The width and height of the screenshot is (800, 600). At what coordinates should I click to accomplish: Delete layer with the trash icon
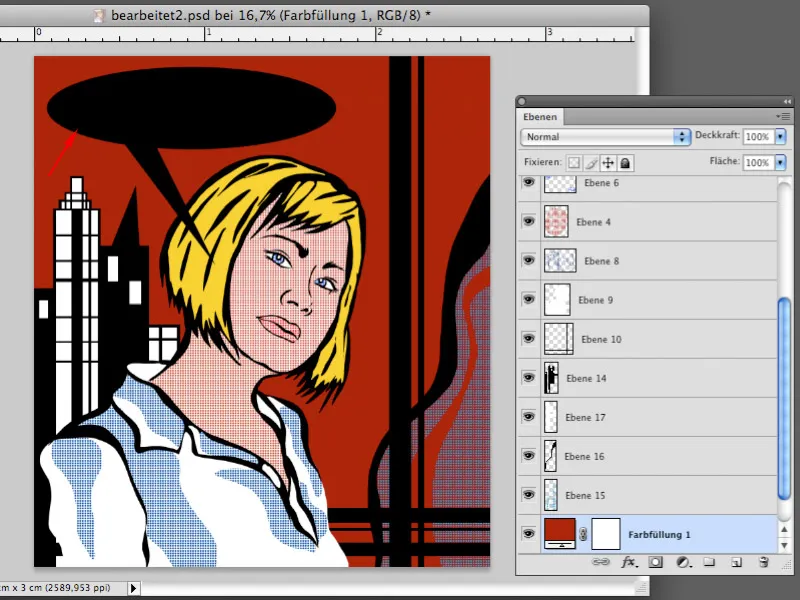(763, 562)
